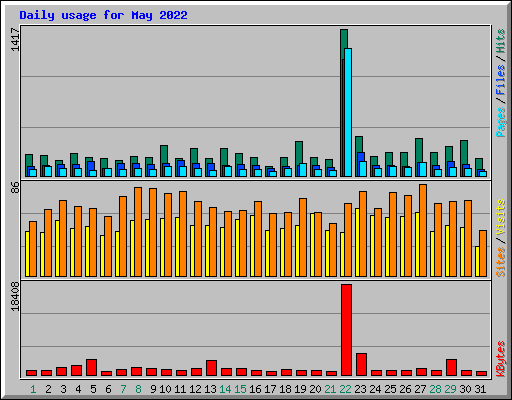The height and width of the screenshot is (400, 512).
Task: Click the KBytes legend label
Action: point(500,359)
